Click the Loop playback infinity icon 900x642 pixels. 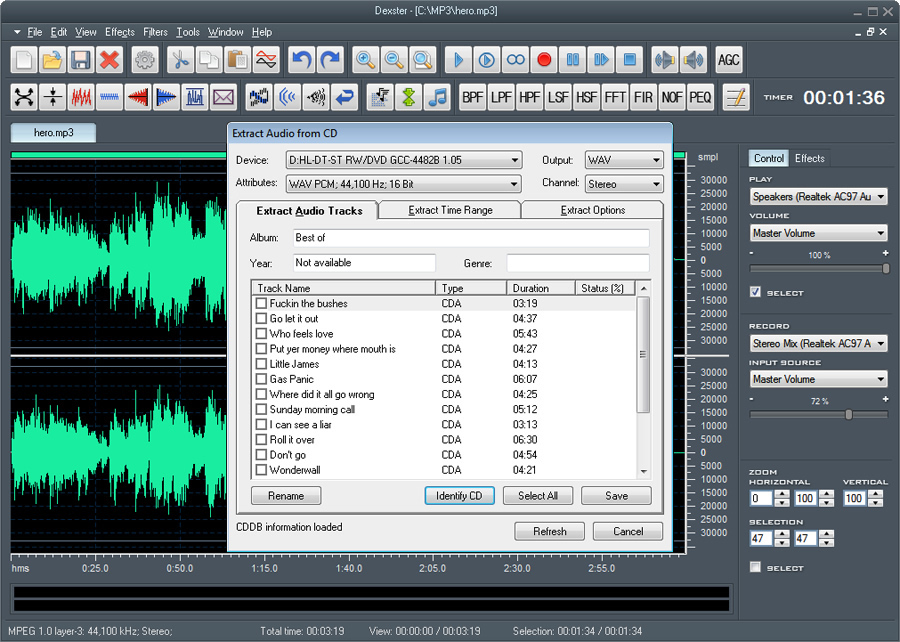515,60
